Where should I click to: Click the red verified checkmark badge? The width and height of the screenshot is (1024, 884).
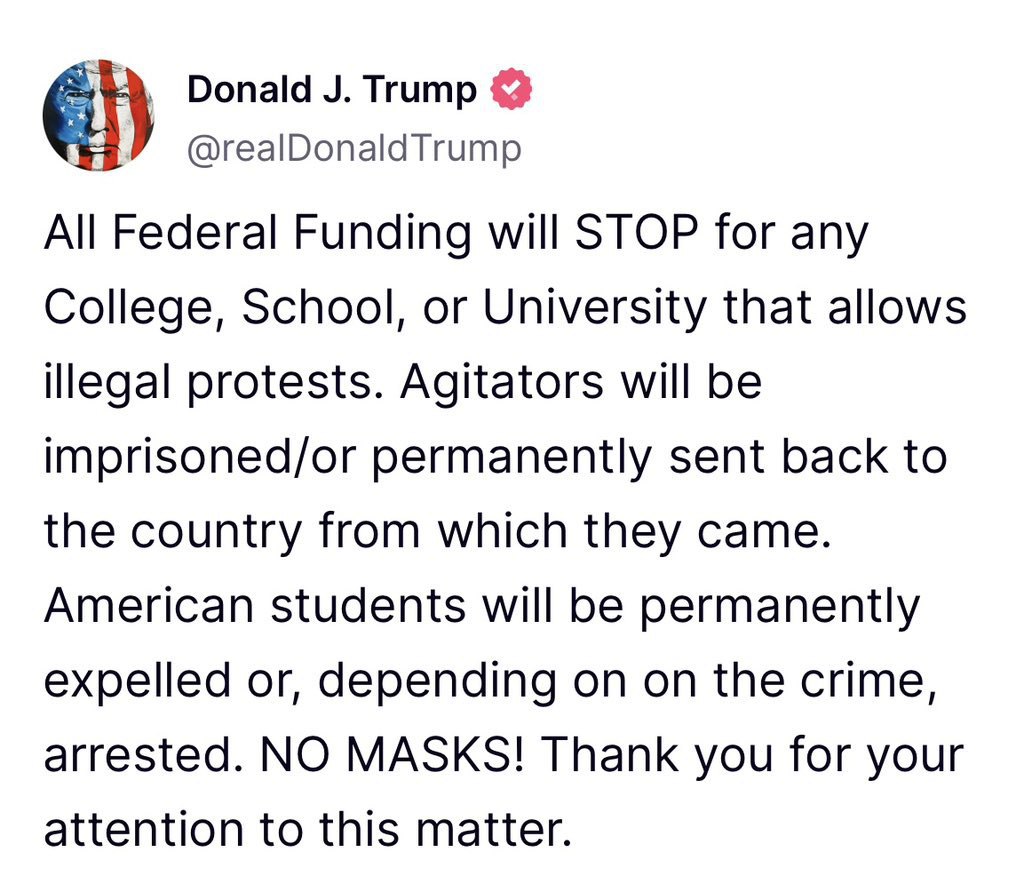pos(510,91)
